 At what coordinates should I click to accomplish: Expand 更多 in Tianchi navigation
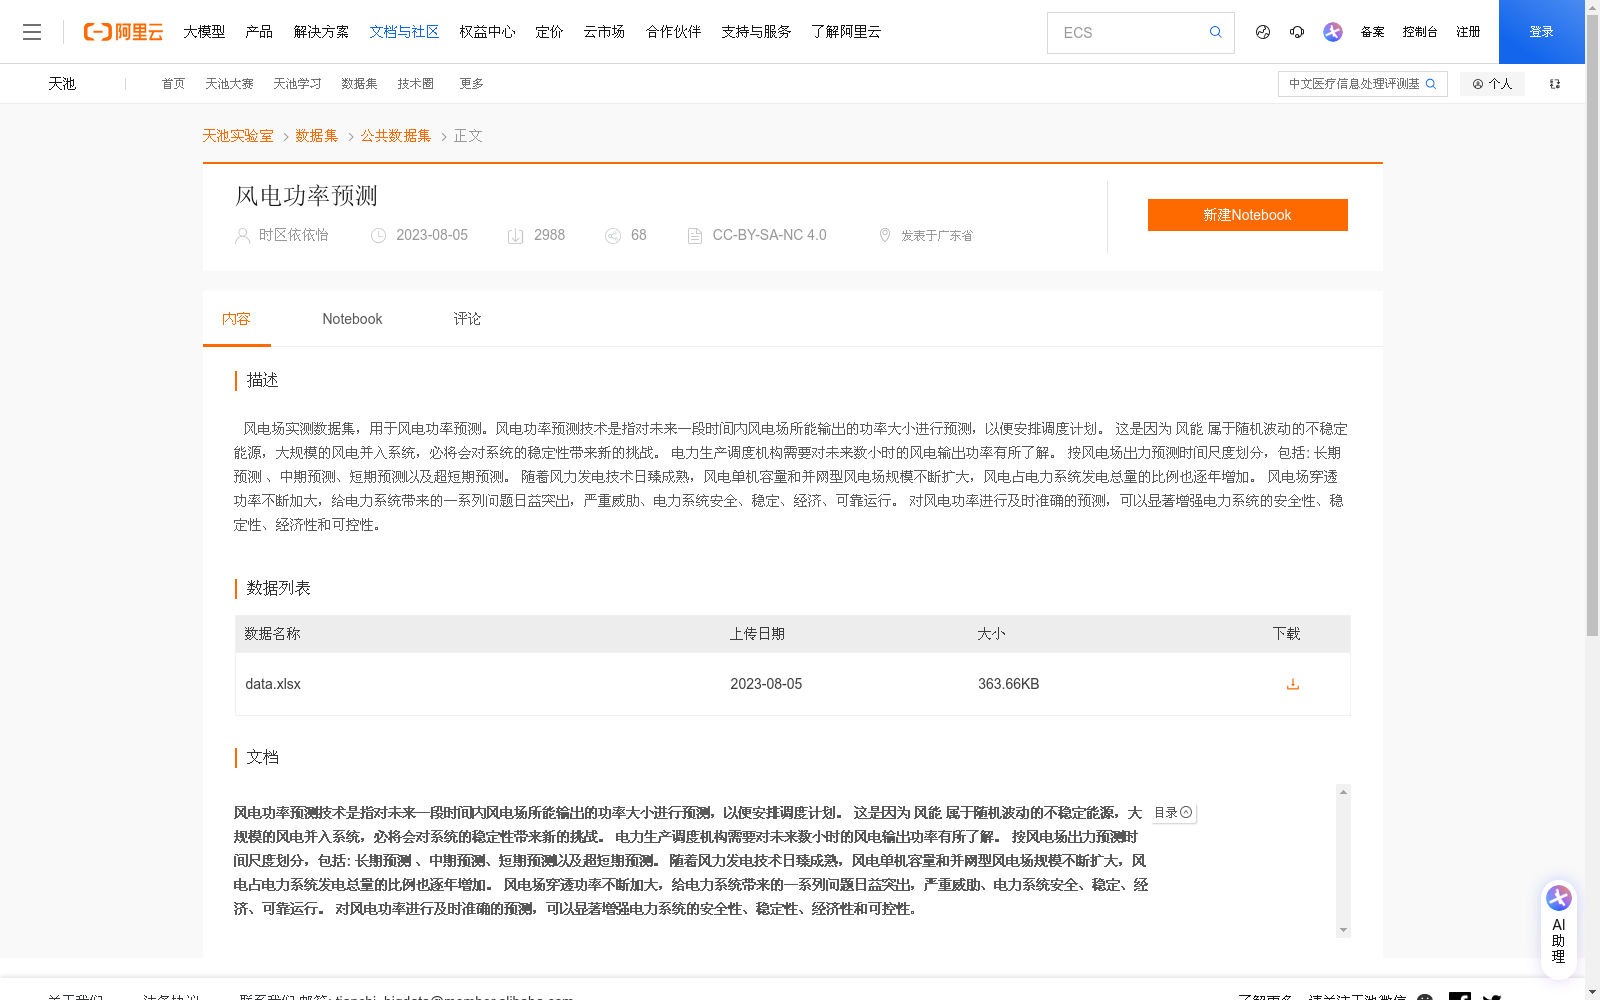click(472, 84)
